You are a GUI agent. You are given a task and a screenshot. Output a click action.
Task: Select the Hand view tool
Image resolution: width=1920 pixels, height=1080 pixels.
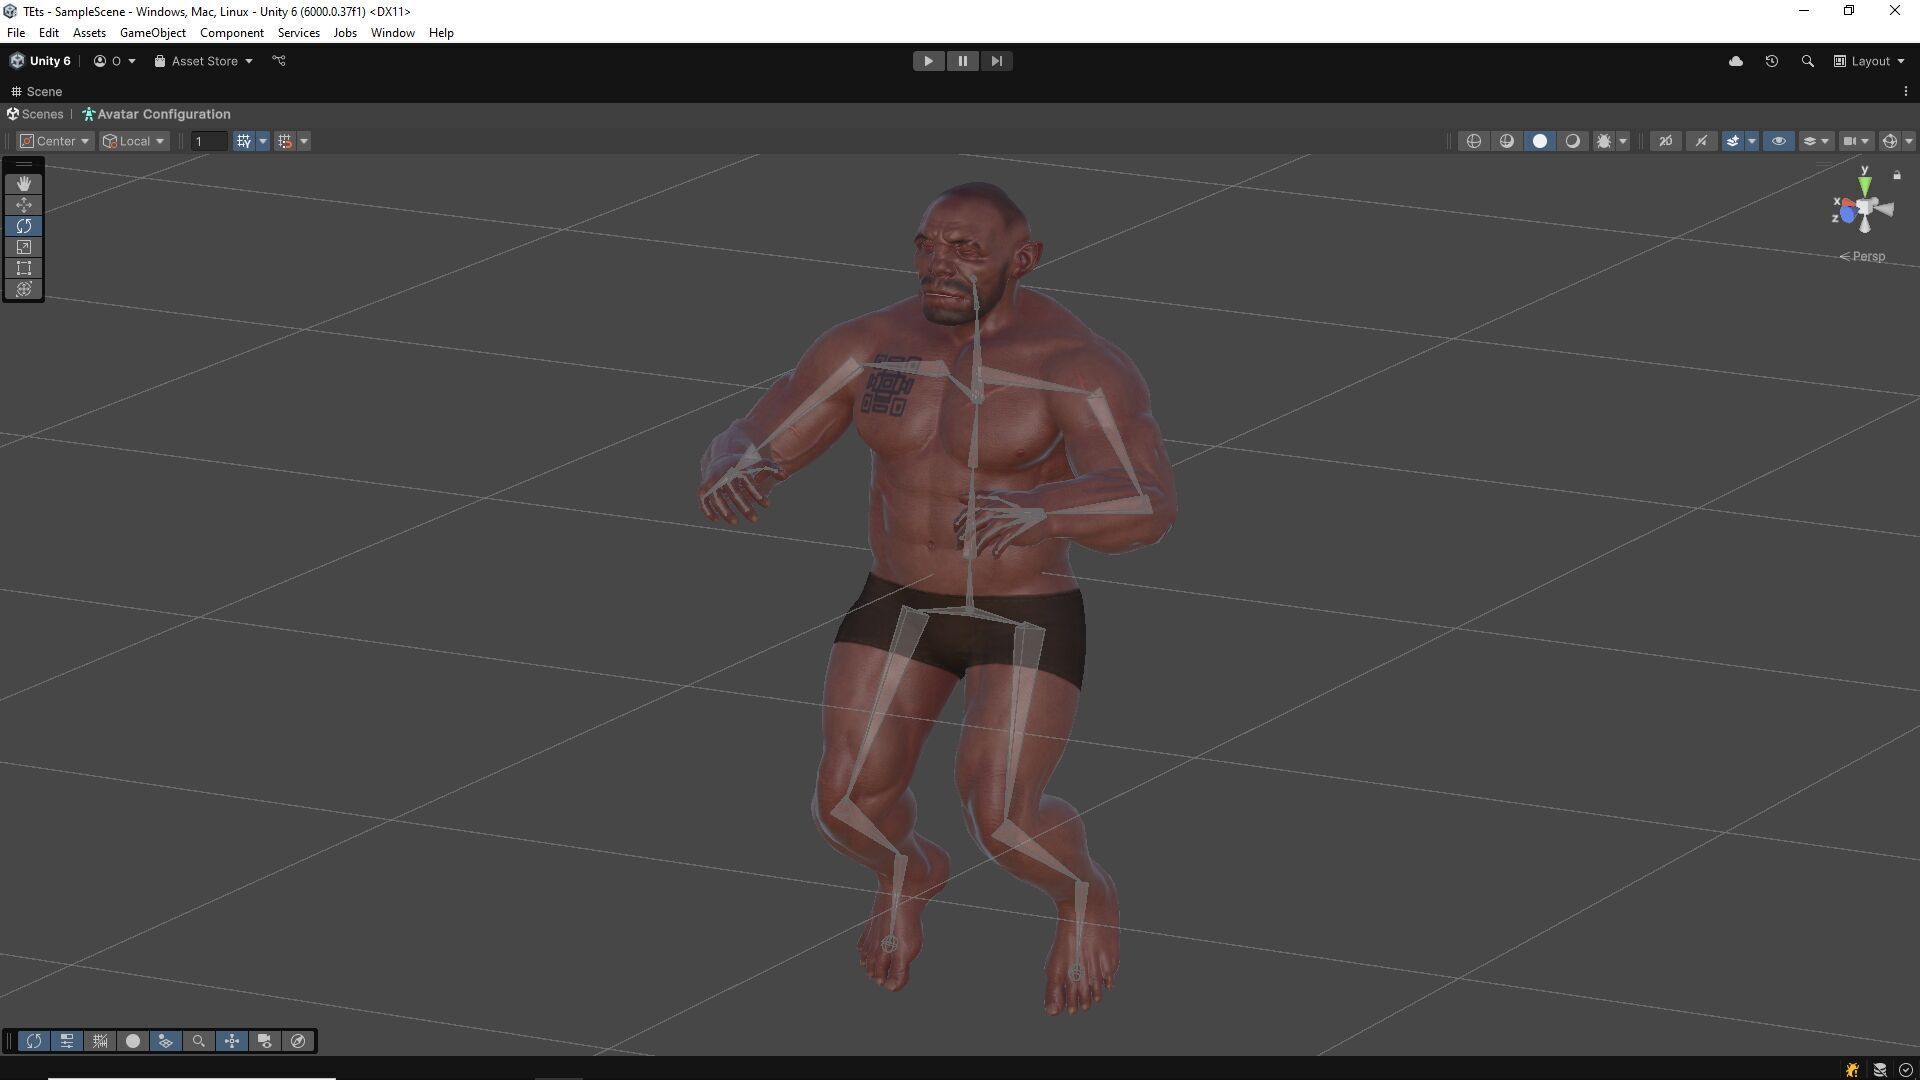click(x=24, y=184)
